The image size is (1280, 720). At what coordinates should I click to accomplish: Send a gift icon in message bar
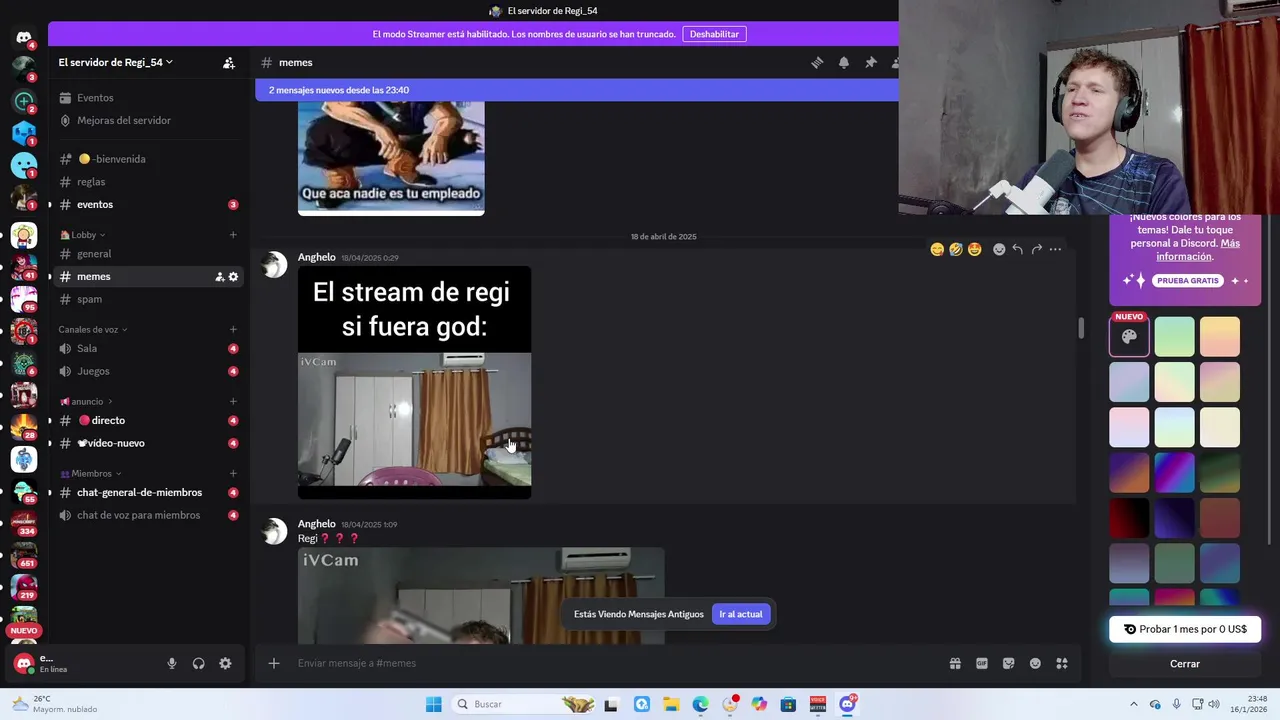[x=955, y=663]
